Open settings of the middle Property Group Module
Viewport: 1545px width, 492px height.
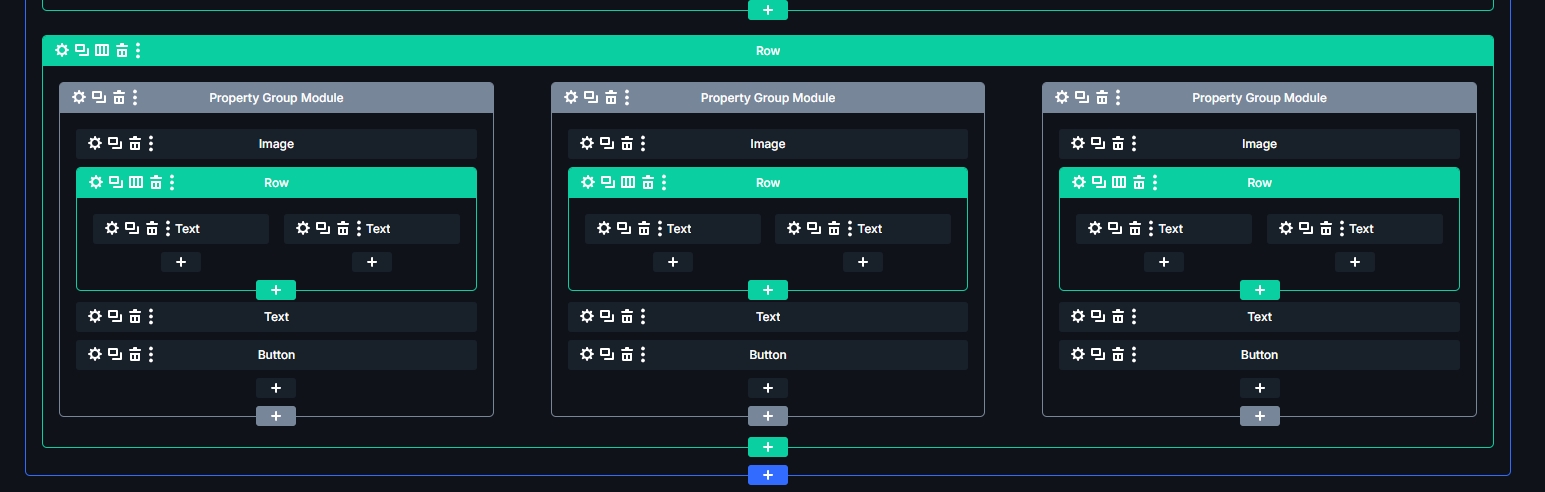pyautogui.click(x=571, y=97)
